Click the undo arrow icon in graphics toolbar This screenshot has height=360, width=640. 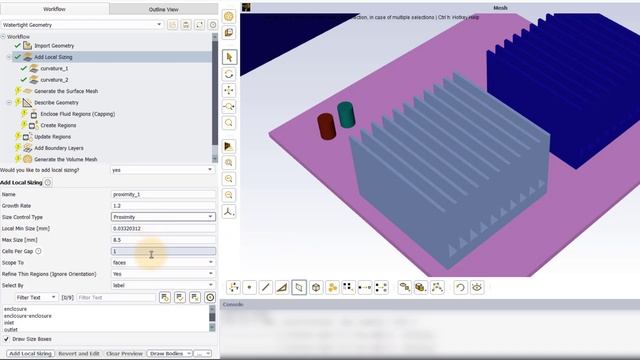click(460, 287)
